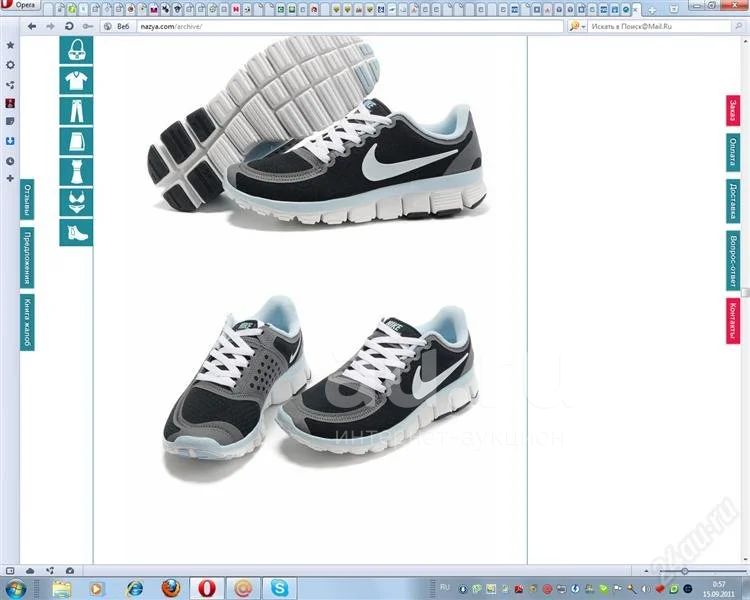The image size is (750, 600).
Task: Click the RU language indicator
Action: pos(445,587)
